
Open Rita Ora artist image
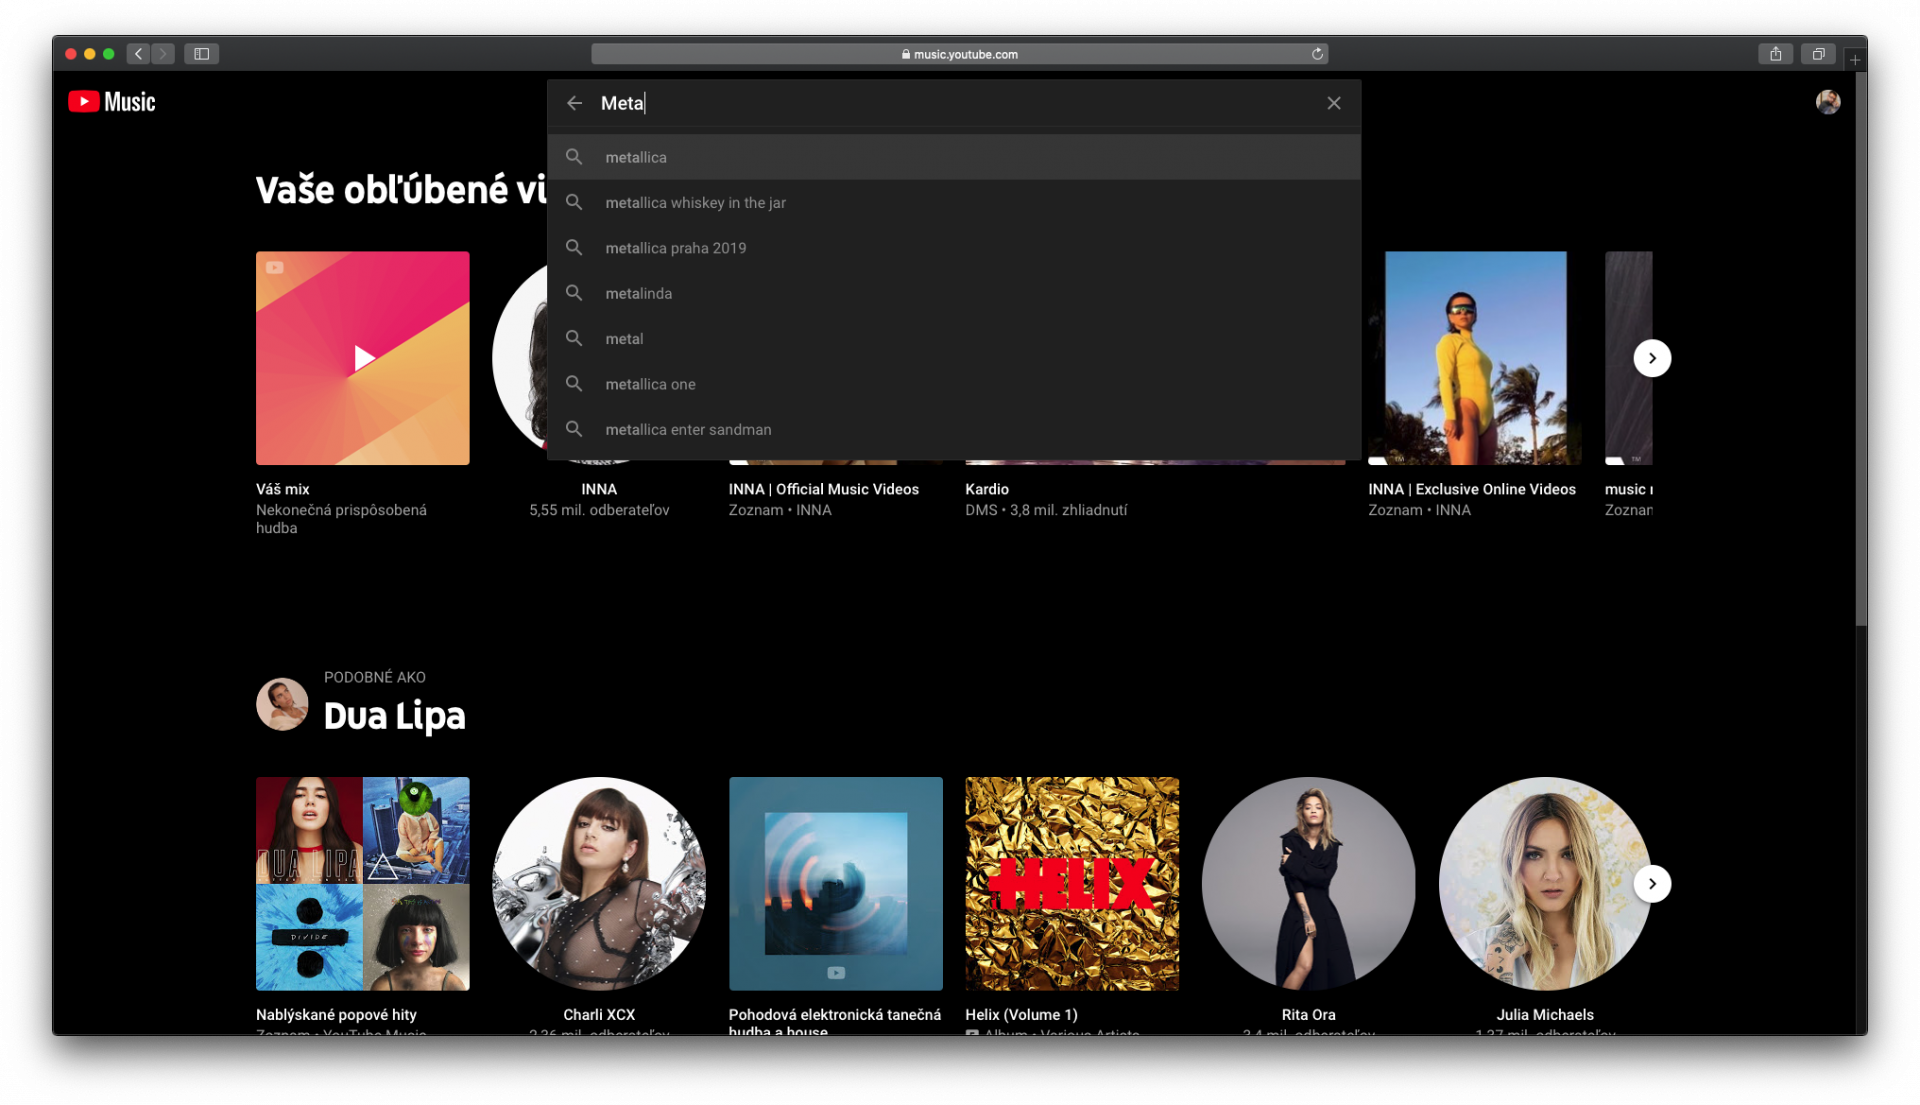pyautogui.click(x=1308, y=884)
